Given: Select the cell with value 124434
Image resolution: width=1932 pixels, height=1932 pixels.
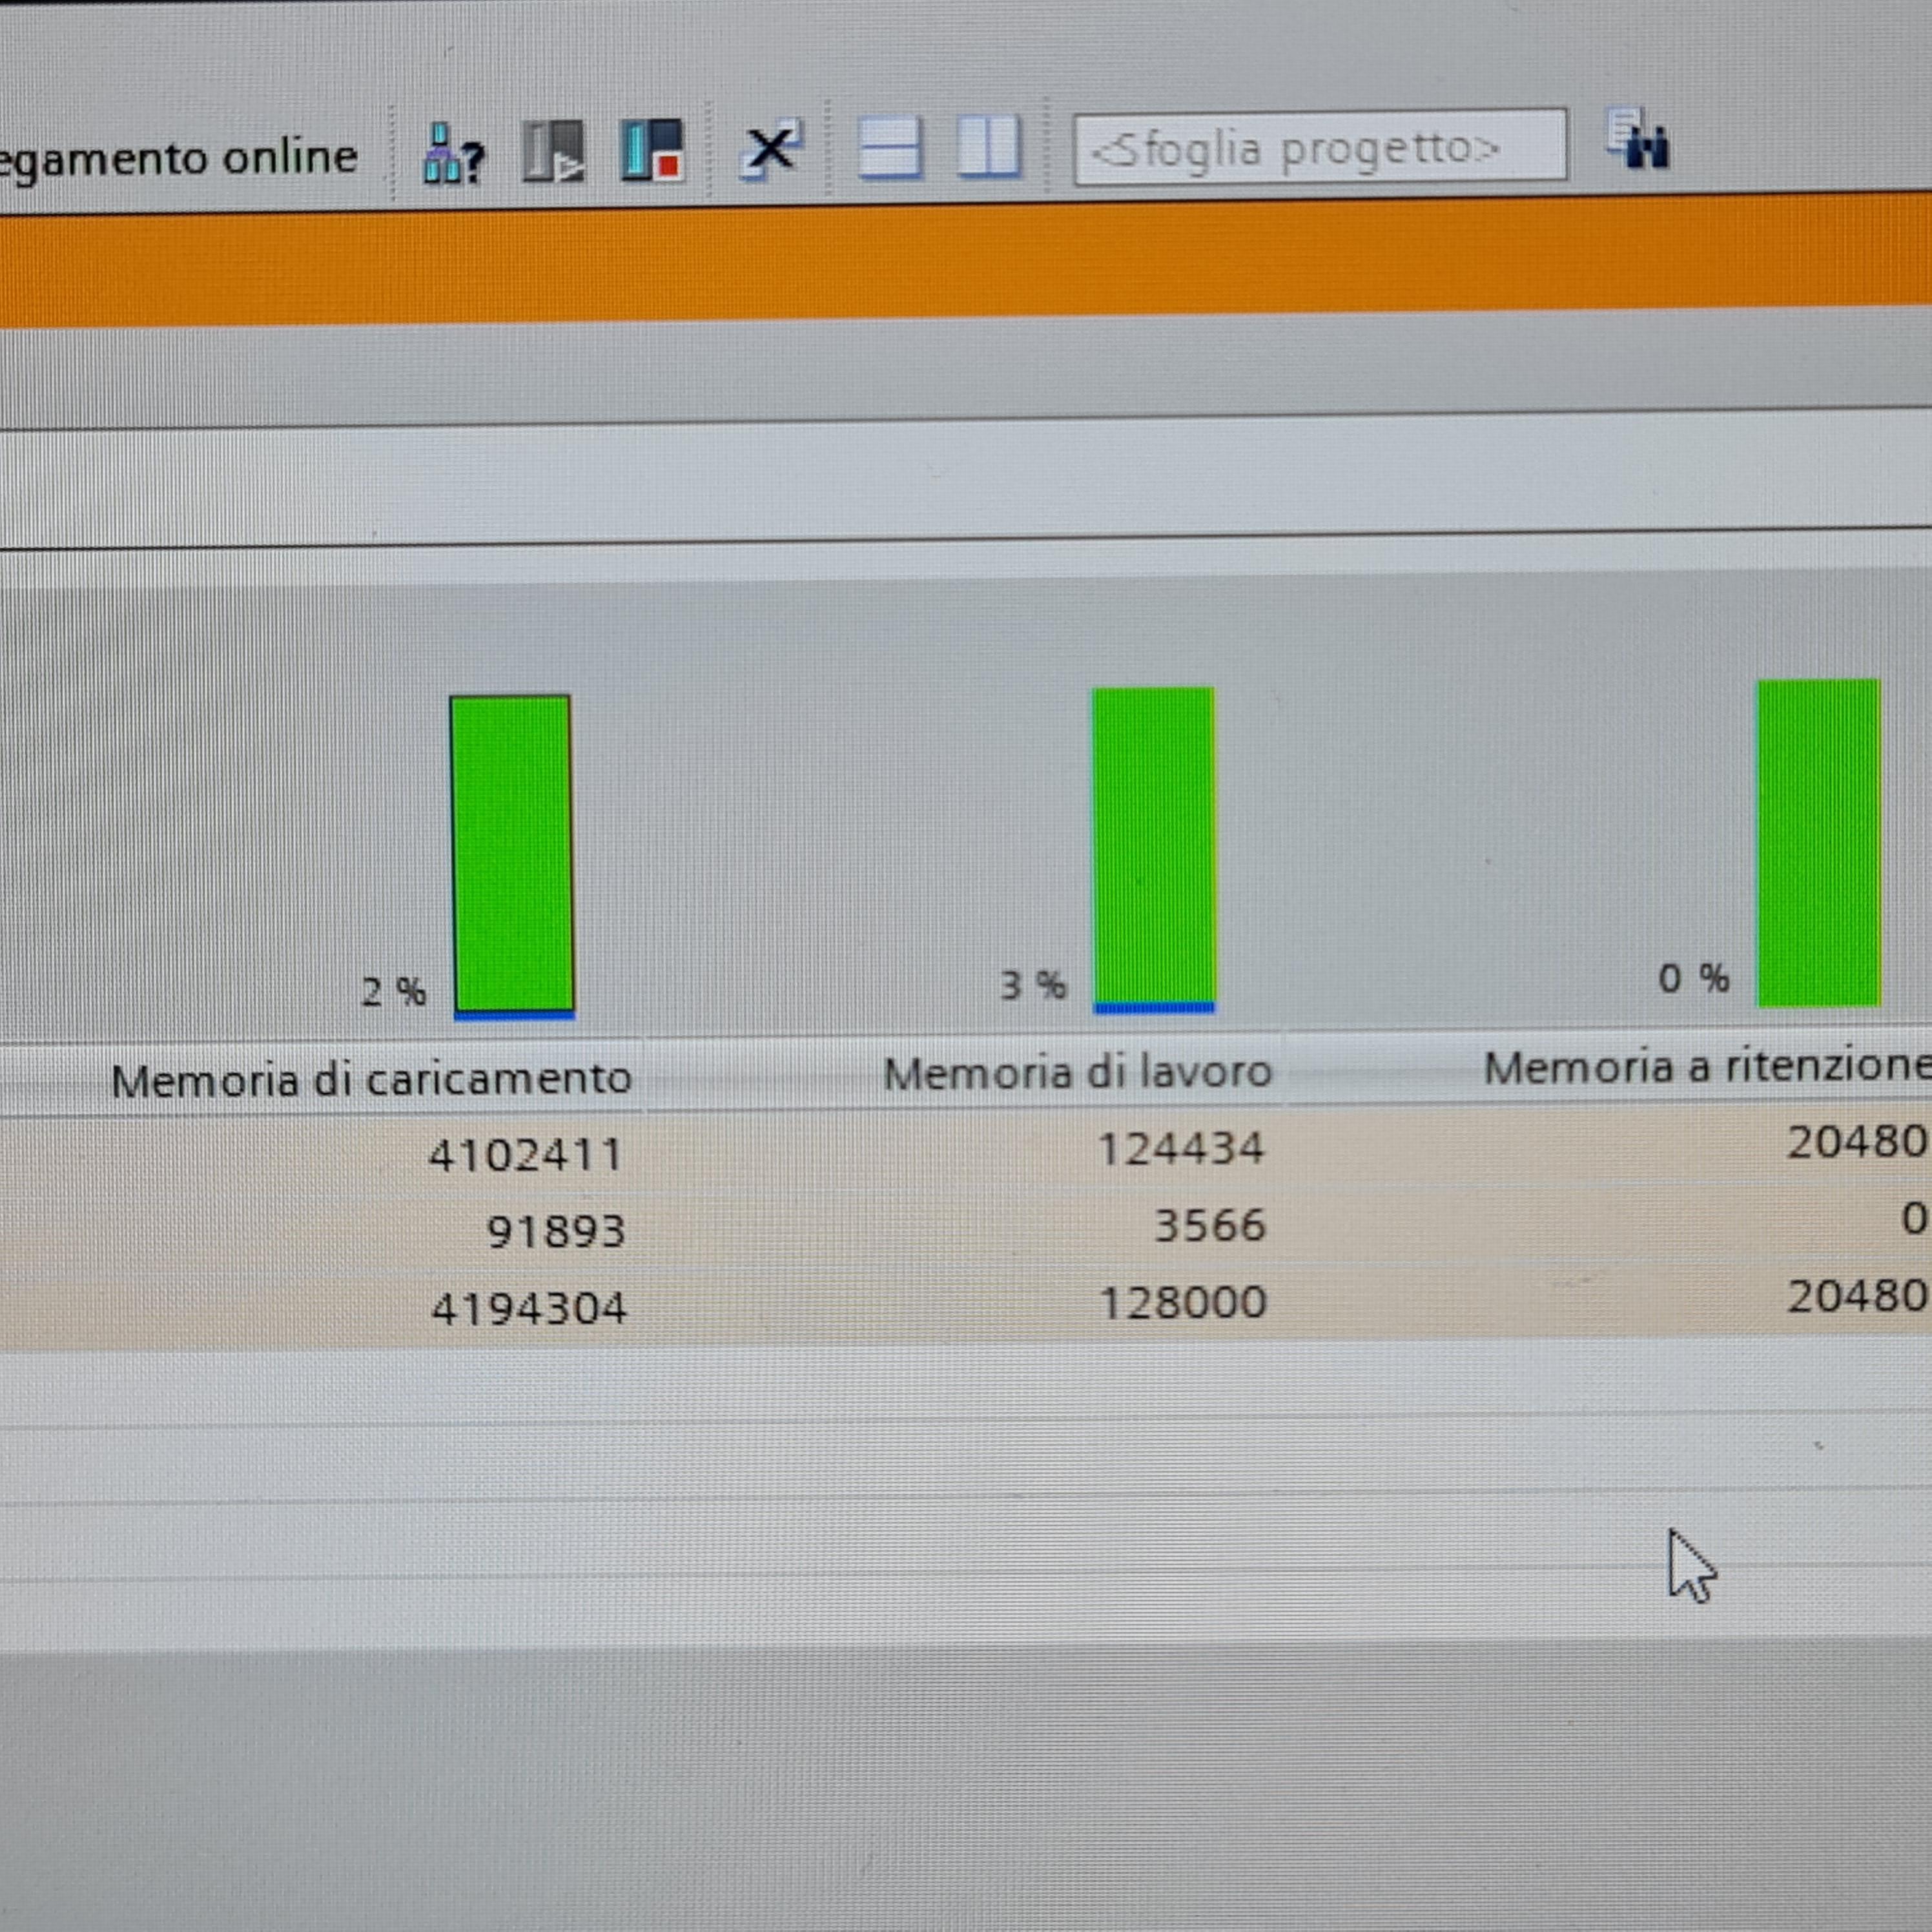Looking at the screenshot, I should (x=1181, y=1148).
